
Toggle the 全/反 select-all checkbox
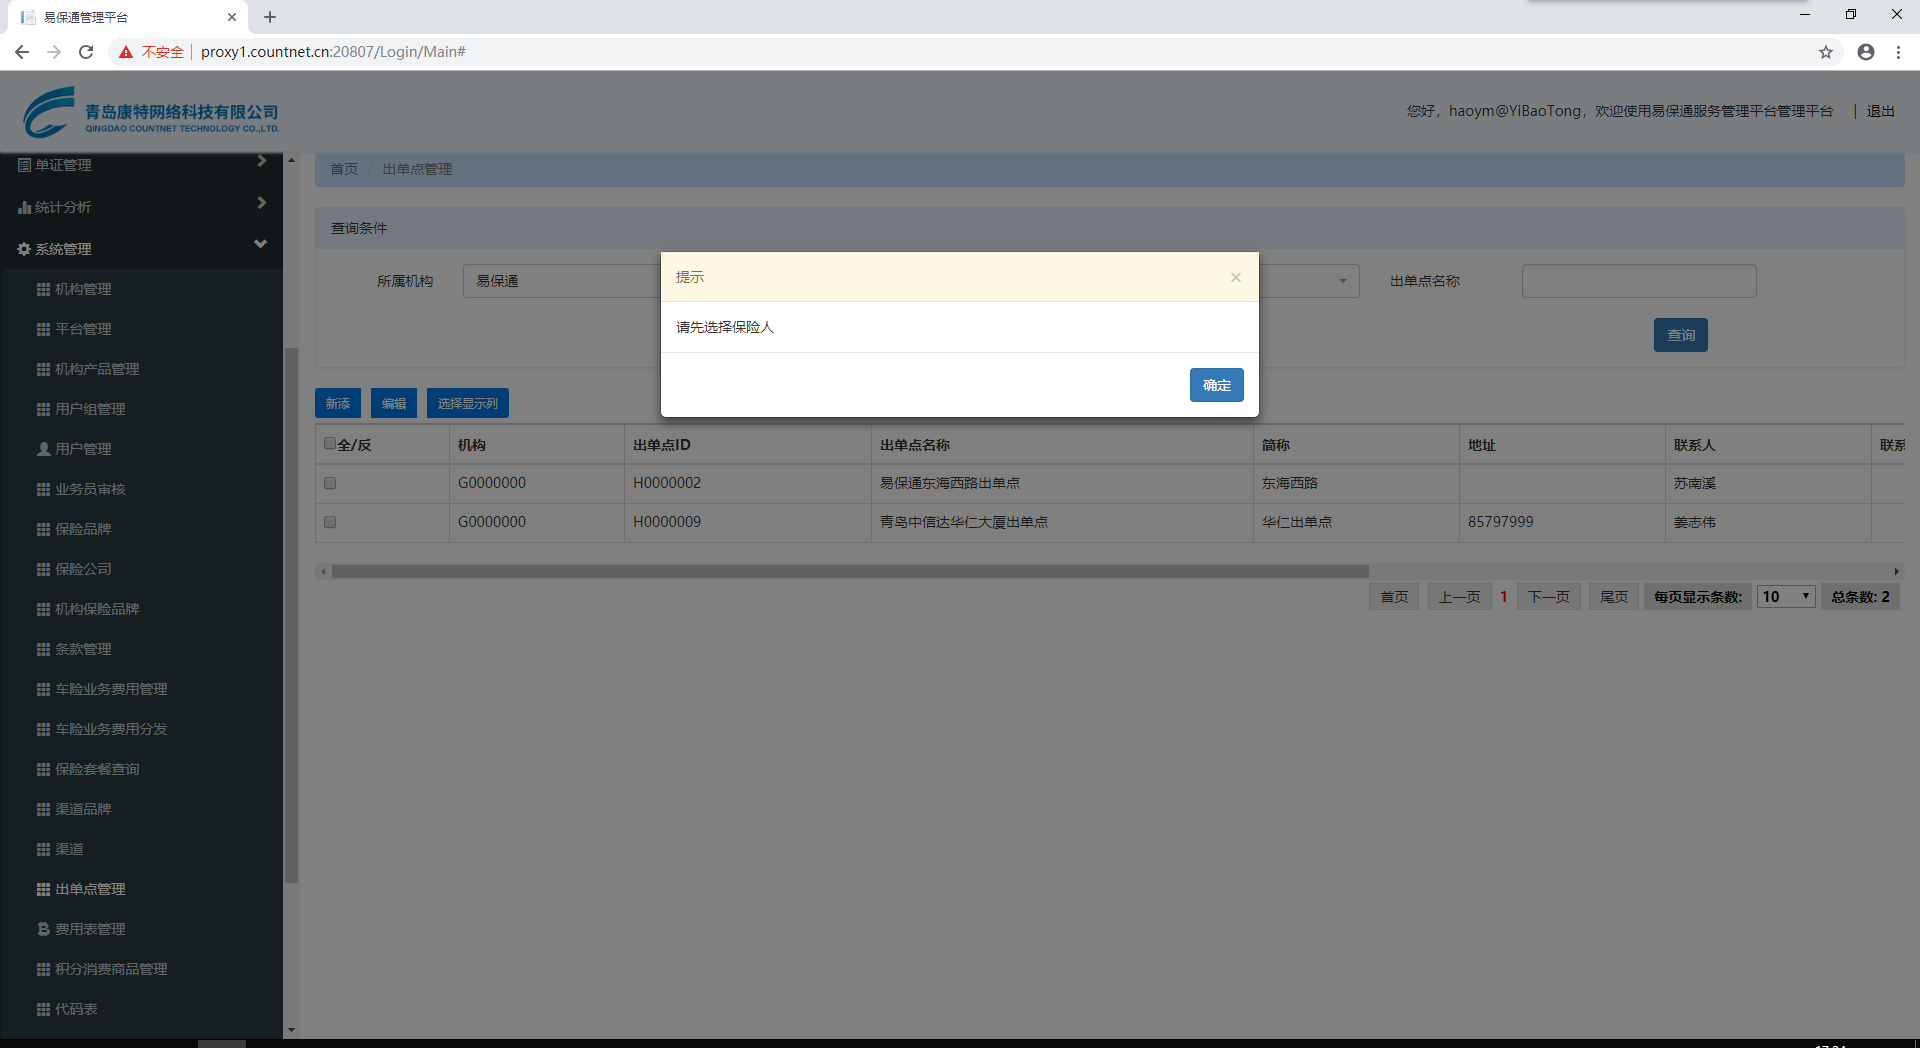point(330,444)
